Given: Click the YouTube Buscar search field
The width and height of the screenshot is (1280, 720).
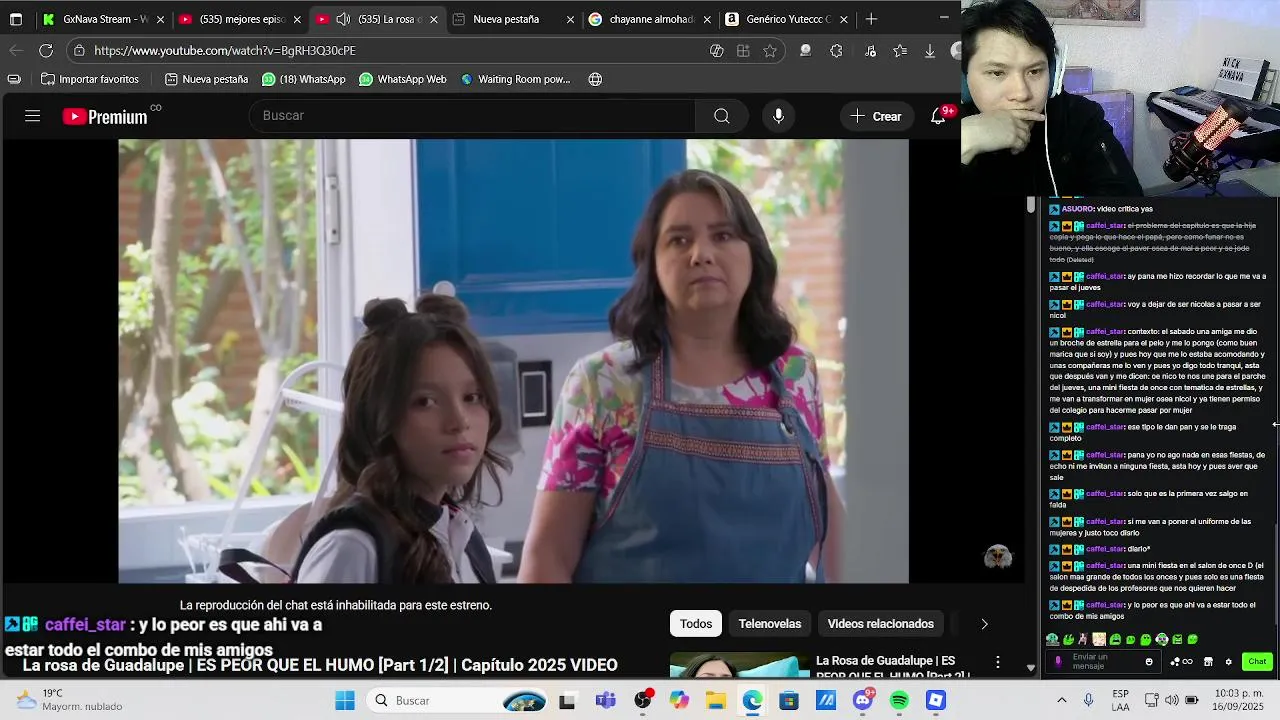Looking at the screenshot, I should 472,116.
